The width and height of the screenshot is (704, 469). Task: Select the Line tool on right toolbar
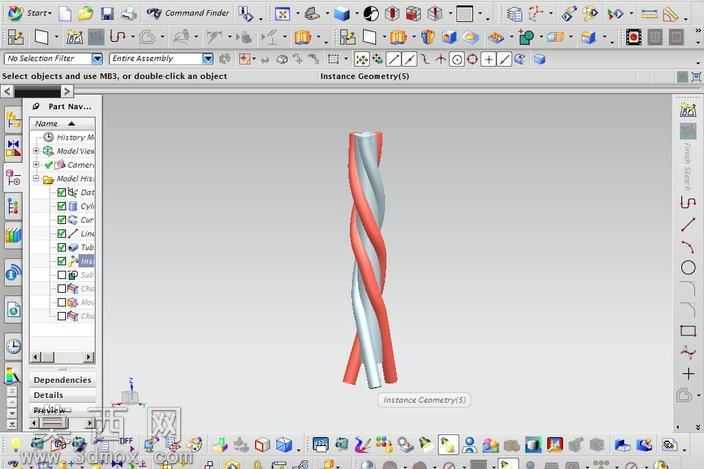[688, 224]
